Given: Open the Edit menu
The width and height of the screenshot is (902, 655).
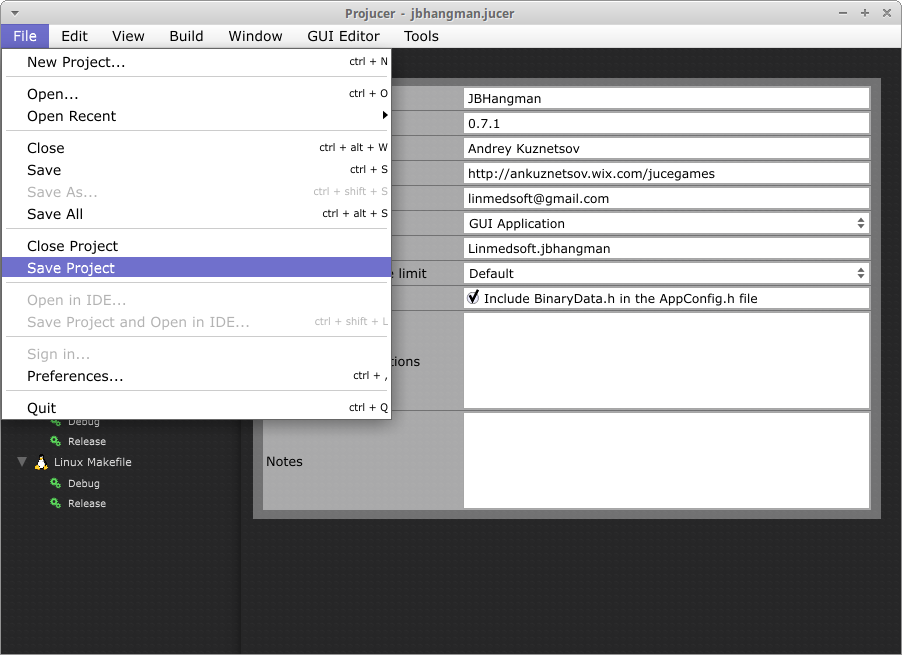Looking at the screenshot, I should (74, 36).
